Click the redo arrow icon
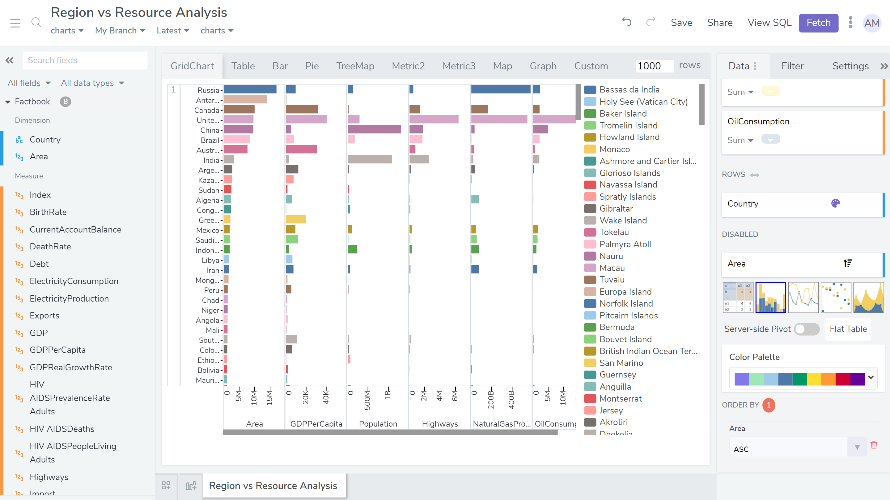The image size is (890, 500). pyautogui.click(x=650, y=22)
